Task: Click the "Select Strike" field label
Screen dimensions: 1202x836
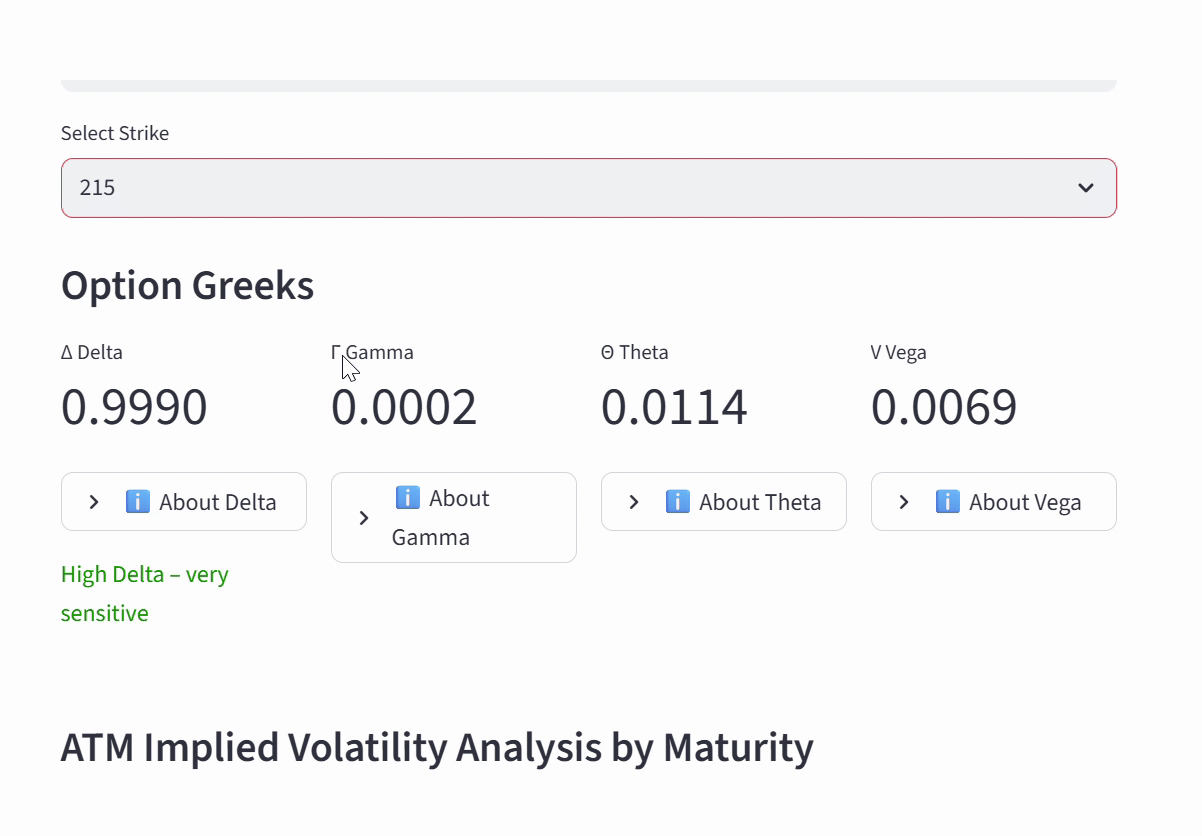Action: [x=115, y=133]
